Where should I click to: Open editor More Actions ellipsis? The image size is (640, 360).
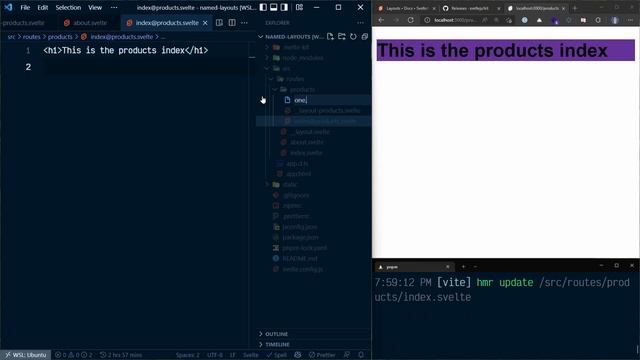[244, 23]
